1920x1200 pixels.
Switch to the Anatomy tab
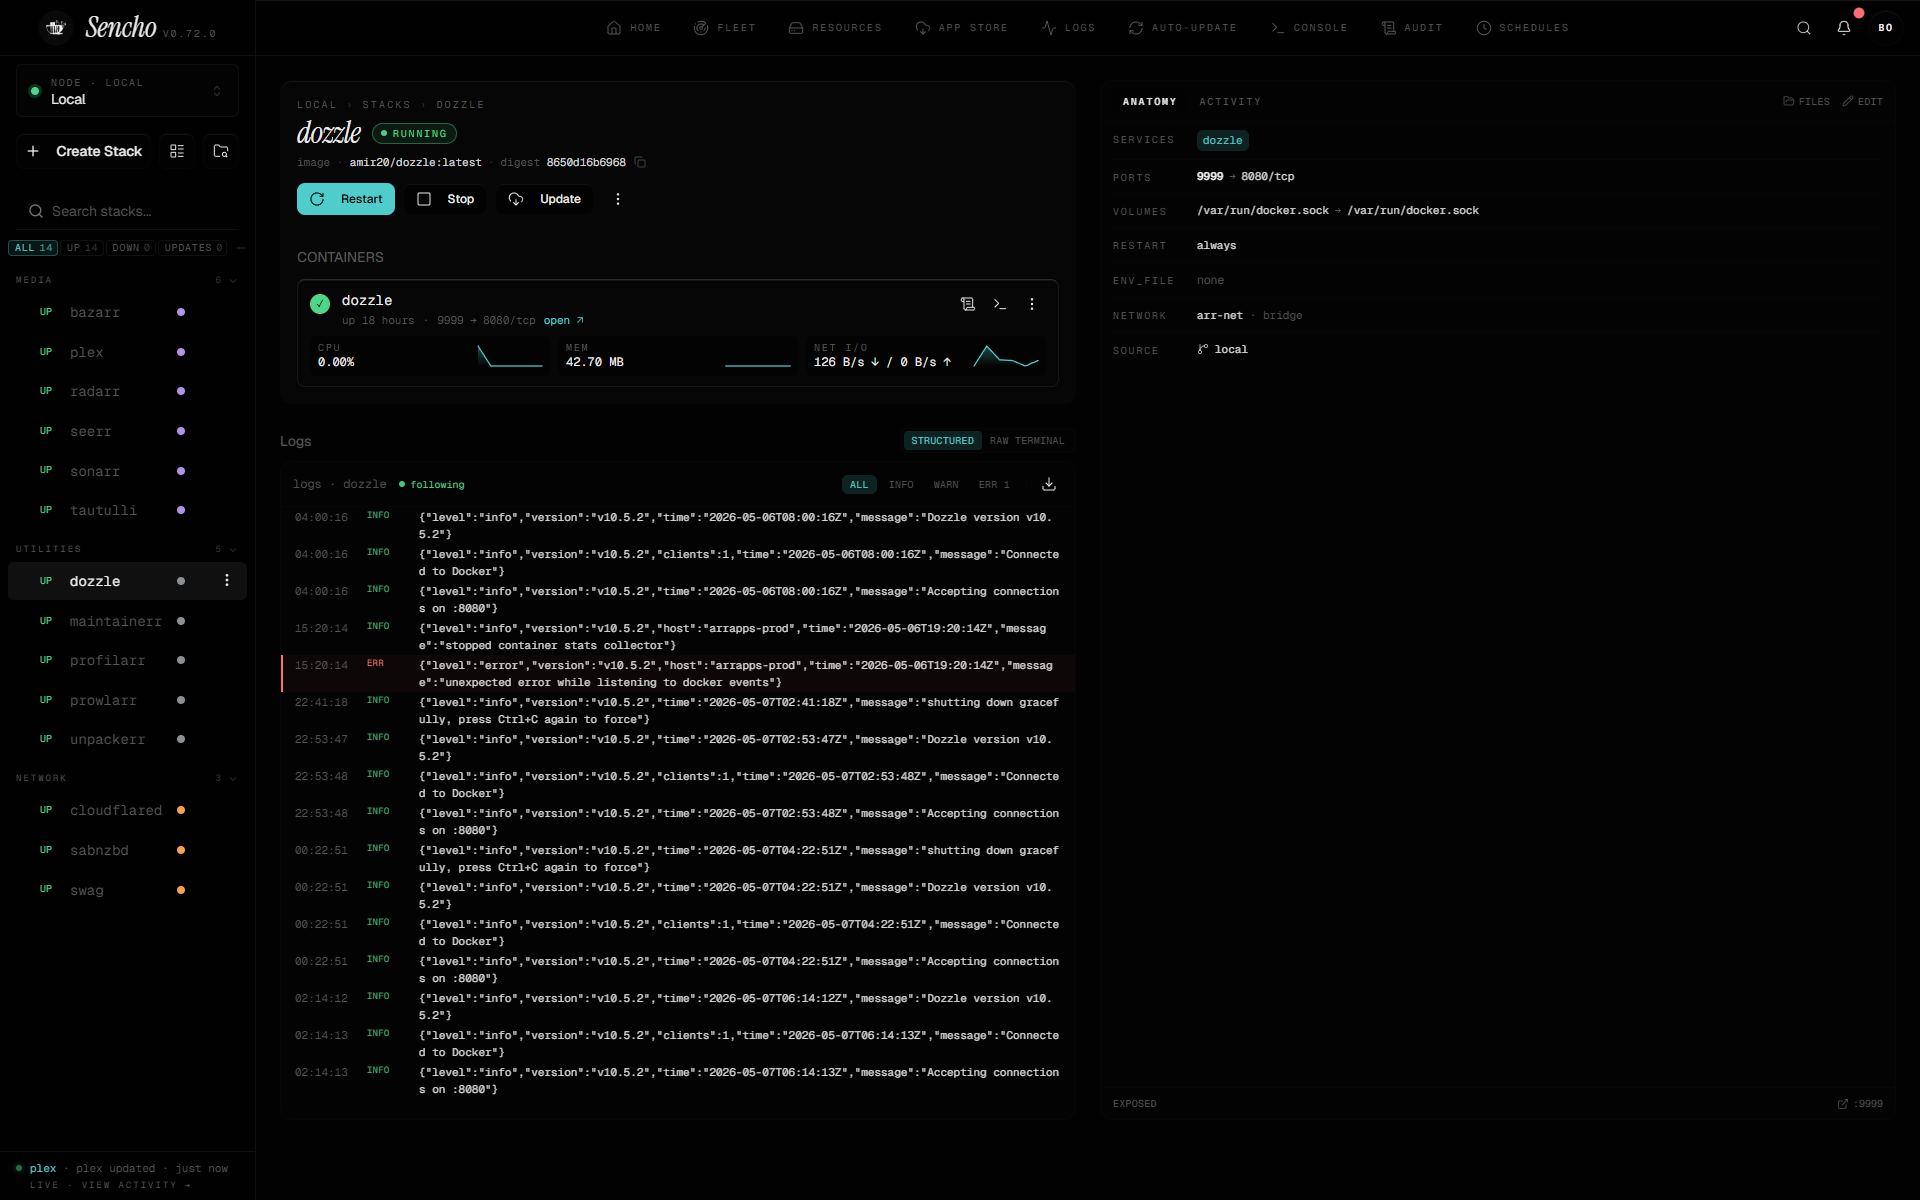click(1149, 102)
